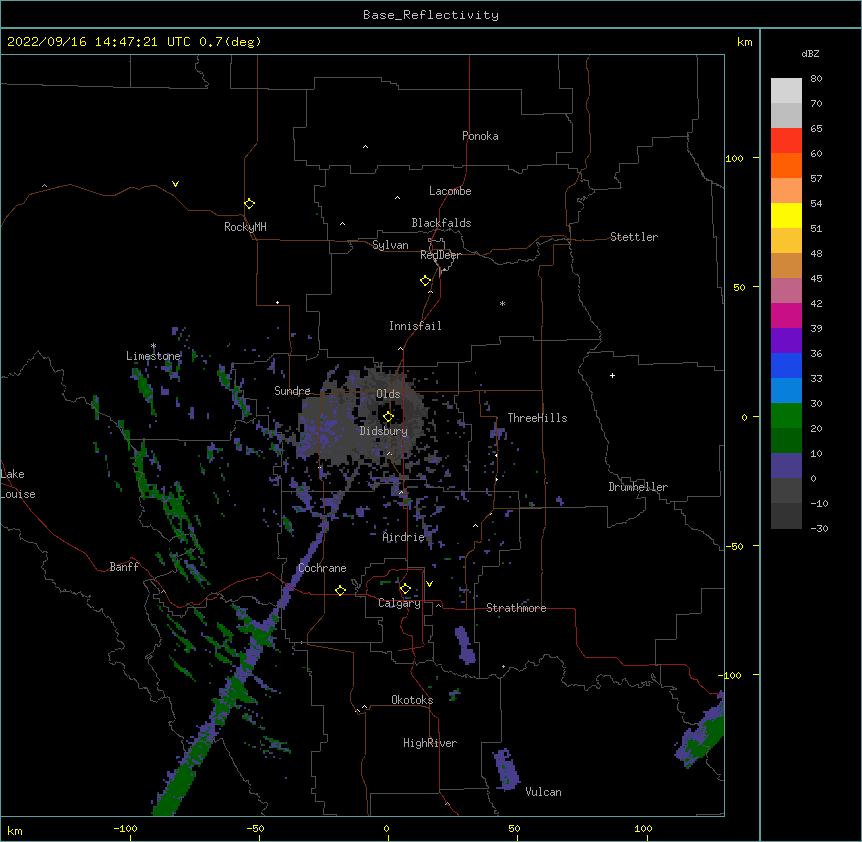Click the Blackfalds label

[441, 223]
